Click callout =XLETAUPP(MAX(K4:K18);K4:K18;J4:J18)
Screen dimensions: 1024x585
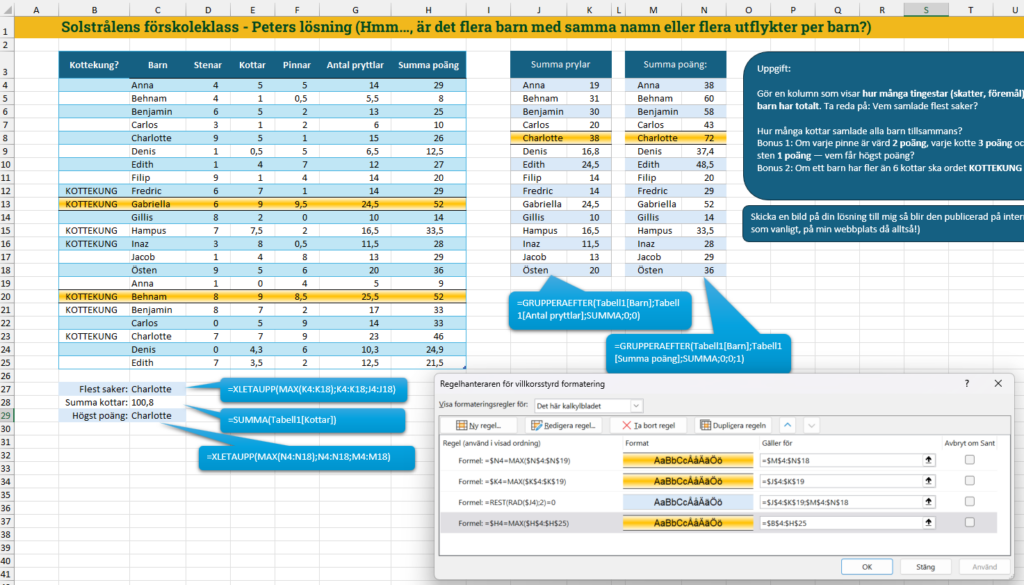pos(312,389)
